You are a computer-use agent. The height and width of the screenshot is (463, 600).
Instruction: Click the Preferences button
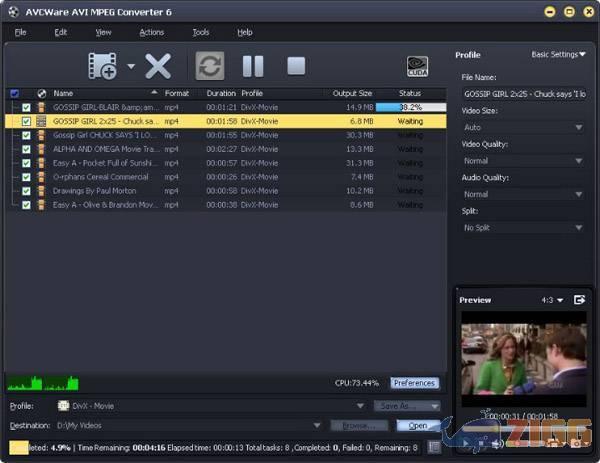pos(414,383)
